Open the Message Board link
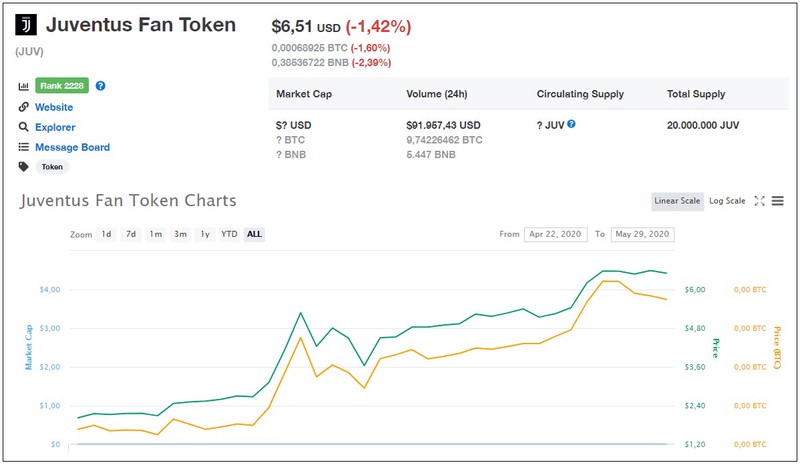This screenshot has height=465, width=800. tap(72, 147)
